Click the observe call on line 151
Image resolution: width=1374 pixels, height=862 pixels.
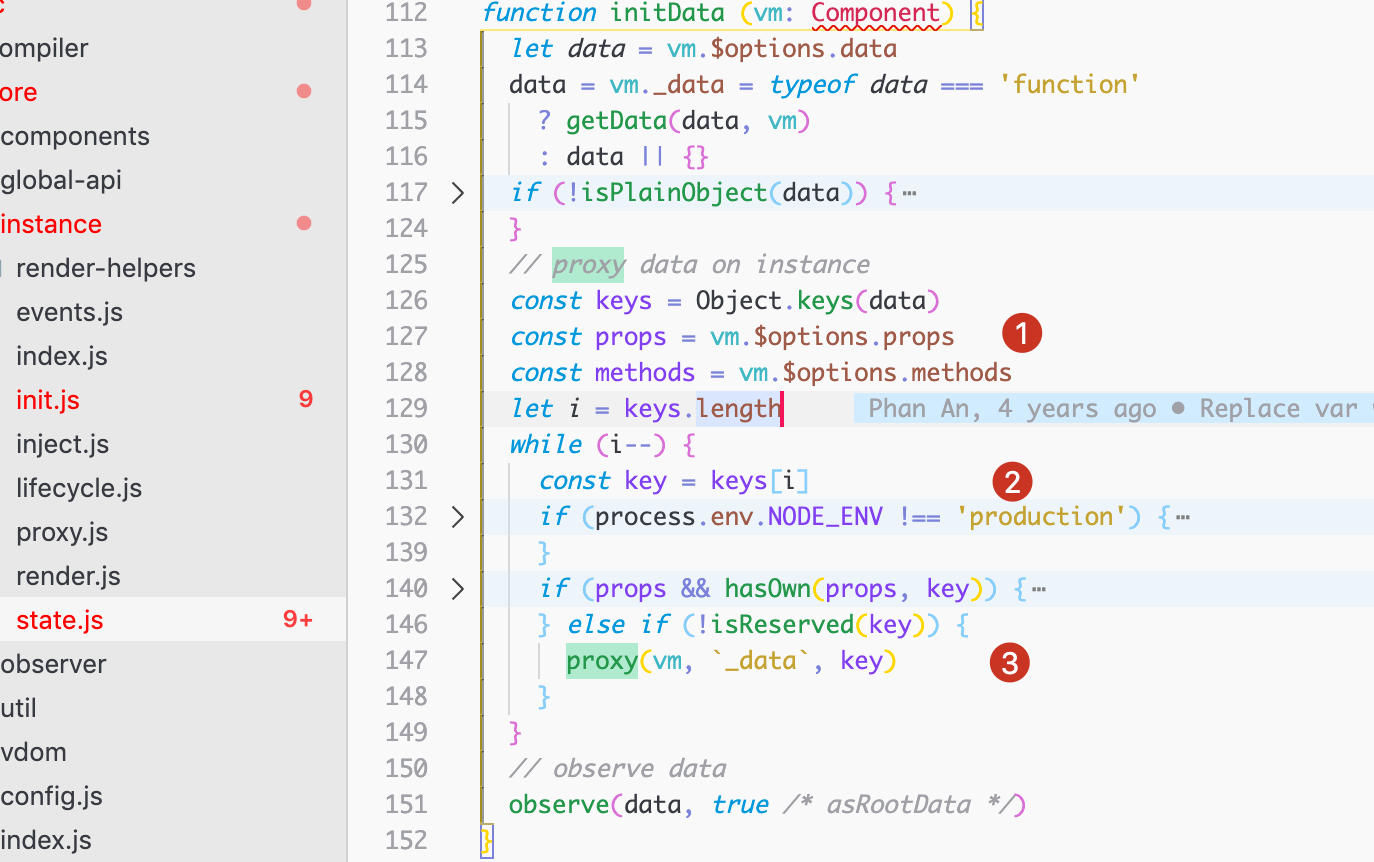click(x=559, y=805)
